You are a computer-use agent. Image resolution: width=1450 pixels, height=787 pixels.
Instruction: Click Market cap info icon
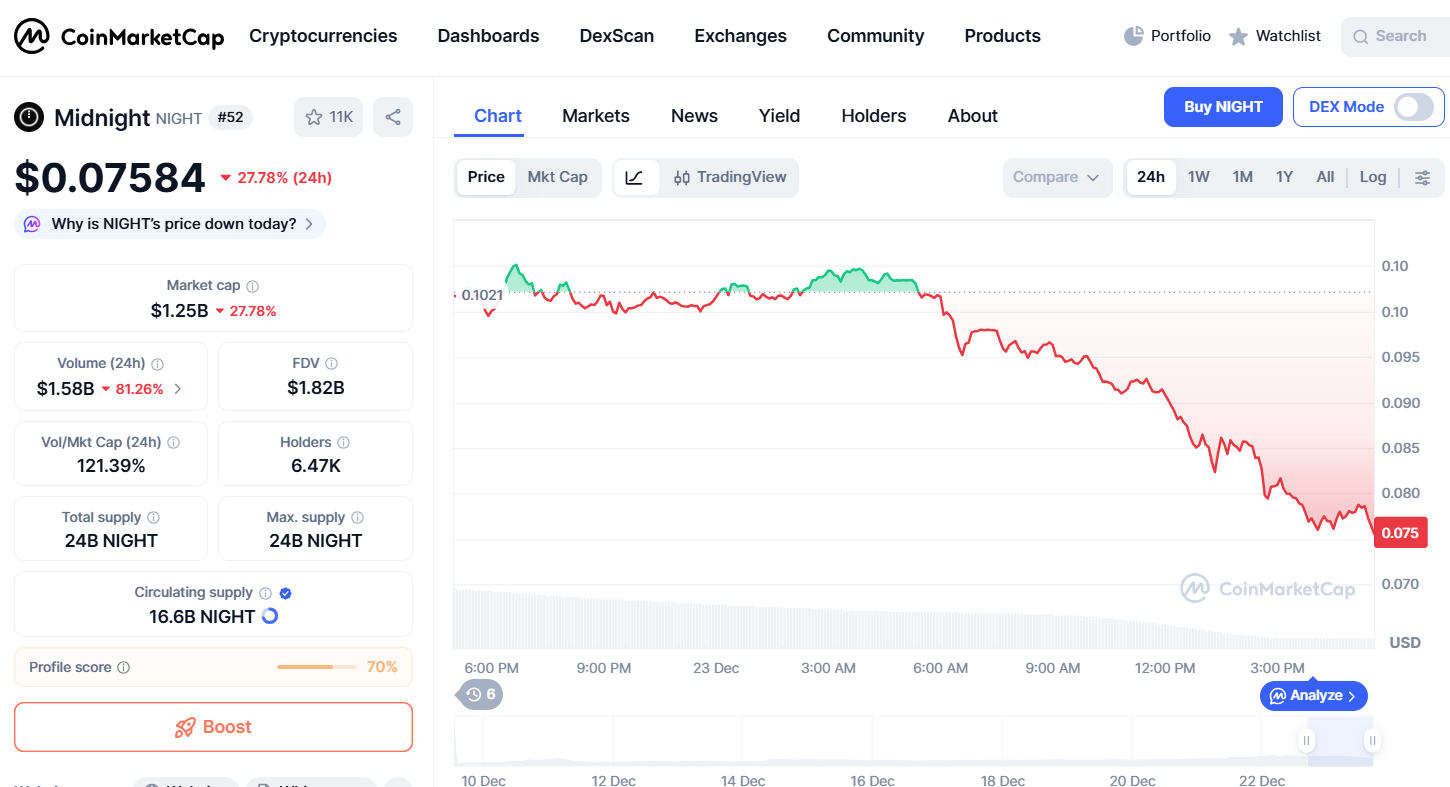click(253, 286)
